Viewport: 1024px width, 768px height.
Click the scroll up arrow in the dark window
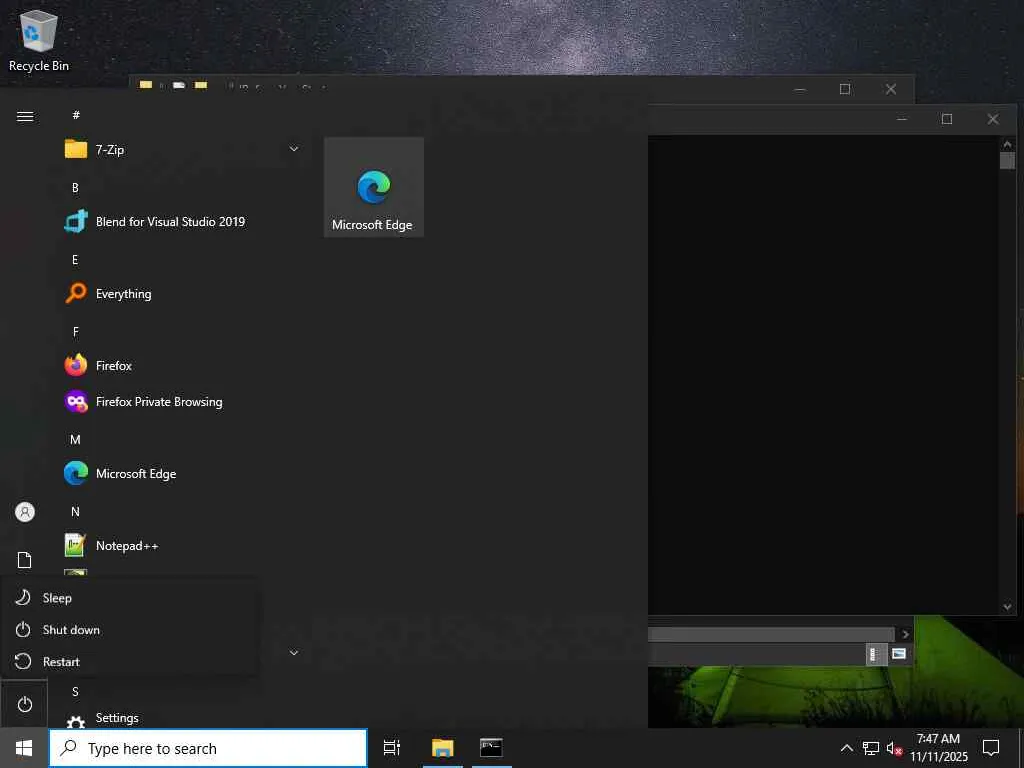click(x=1007, y=144)
